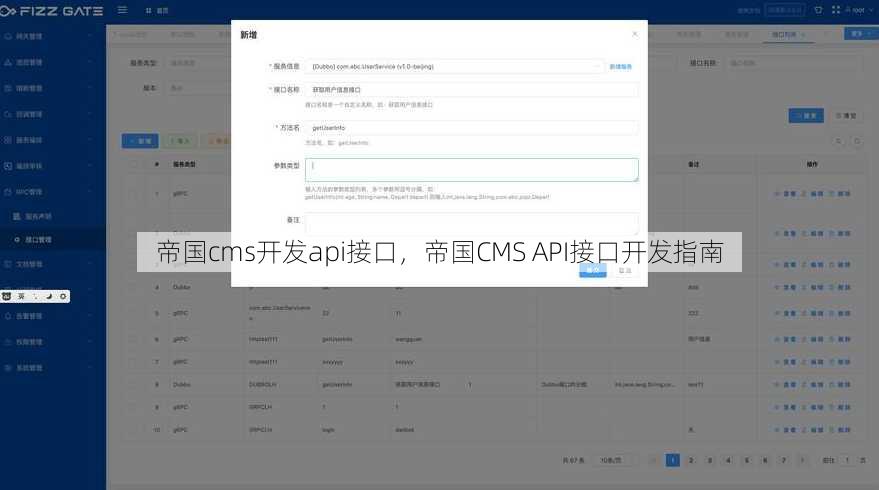
Task: Open the 10条/页 page size dropdown
Action: [616, 460]
